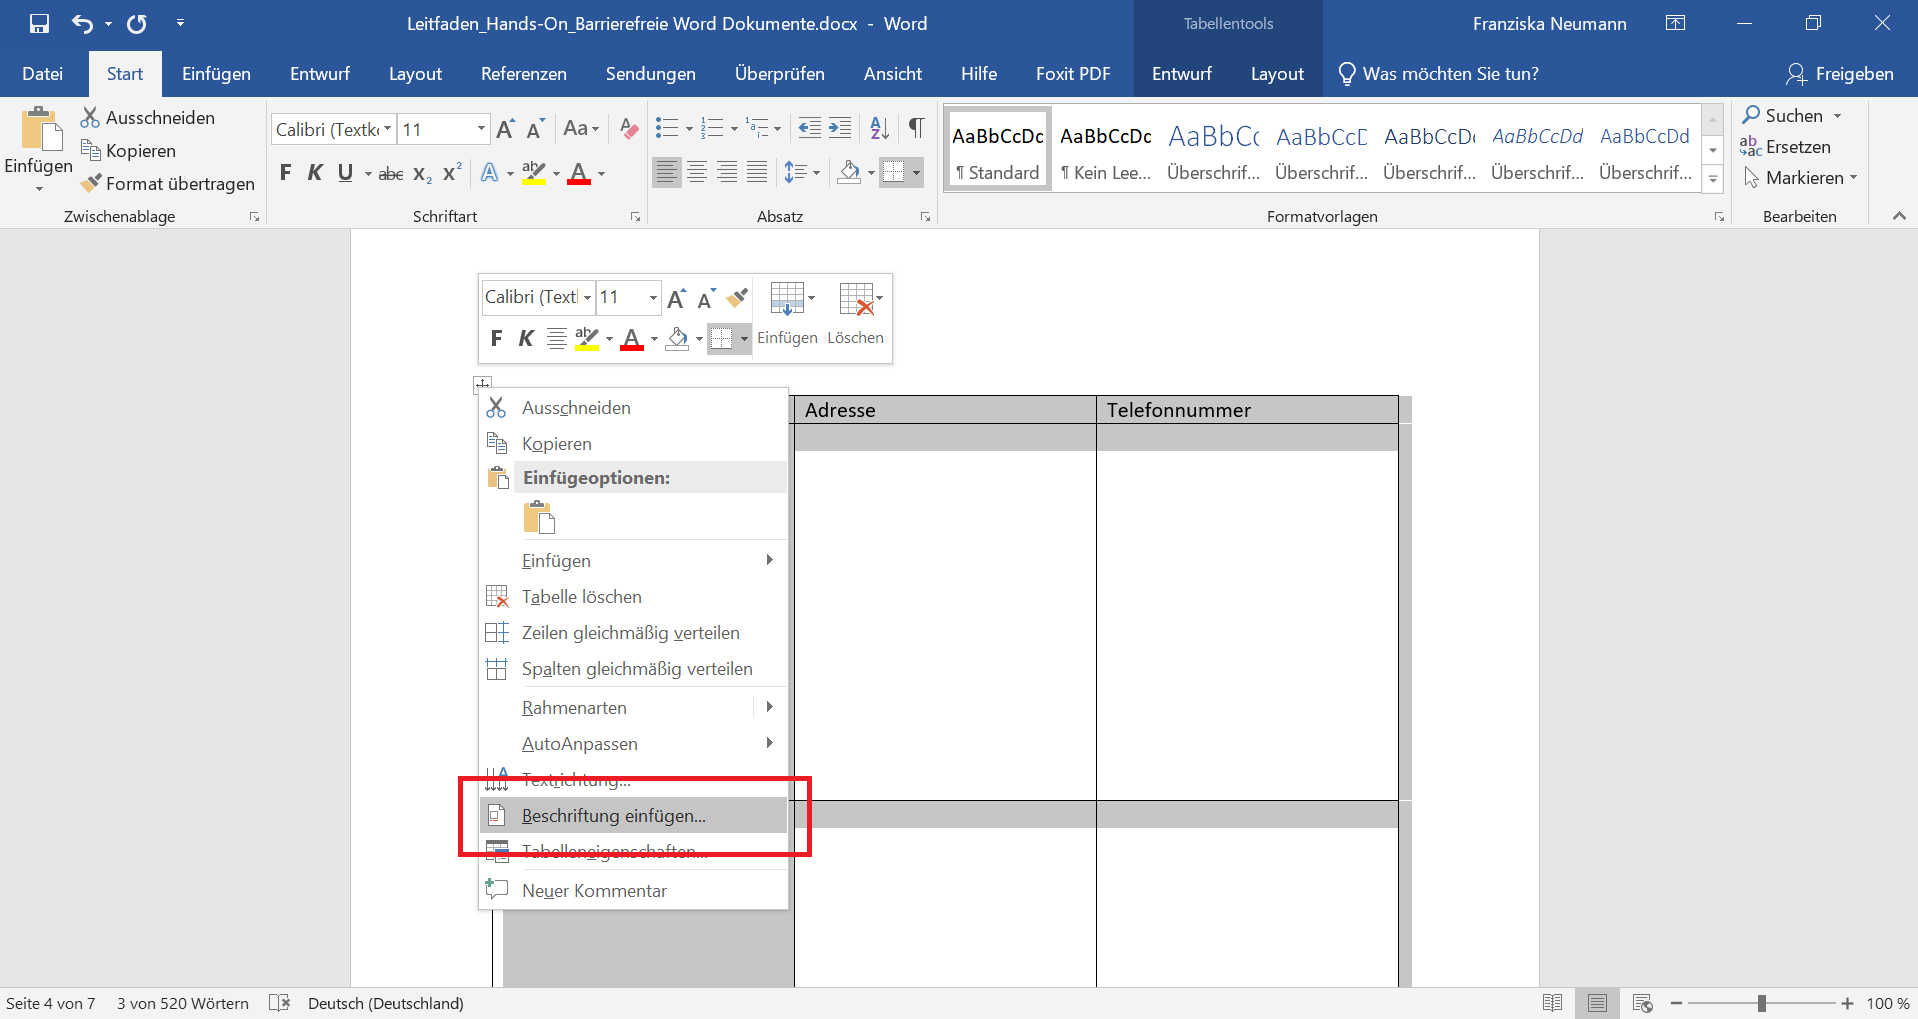Click the Ausschneiden scissors icon
This screenshot has height=1019, width=1918.
[x=90, y=116]
